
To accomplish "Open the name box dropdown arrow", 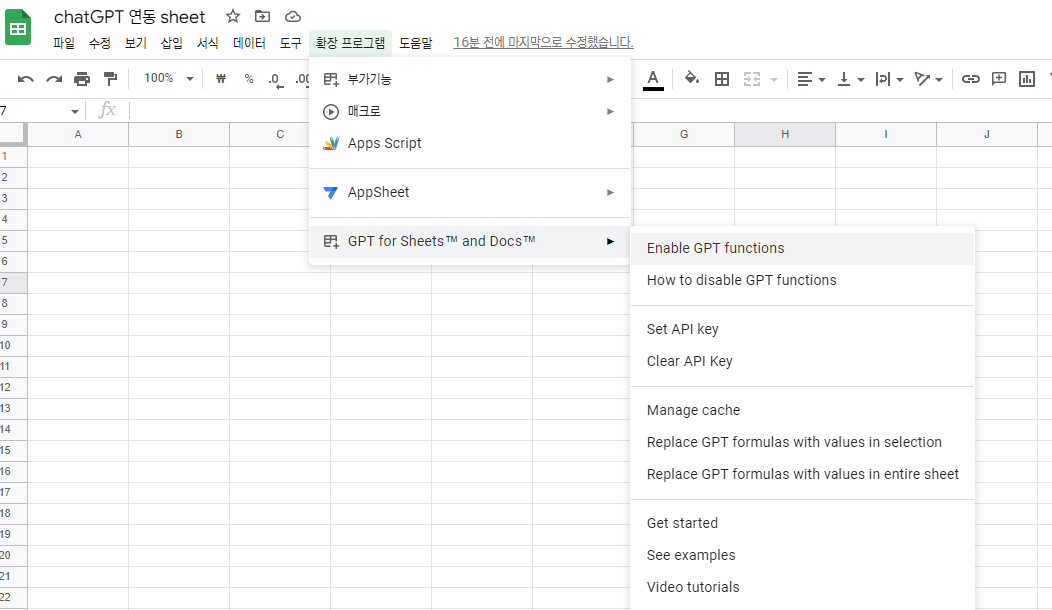I will 74,111.
